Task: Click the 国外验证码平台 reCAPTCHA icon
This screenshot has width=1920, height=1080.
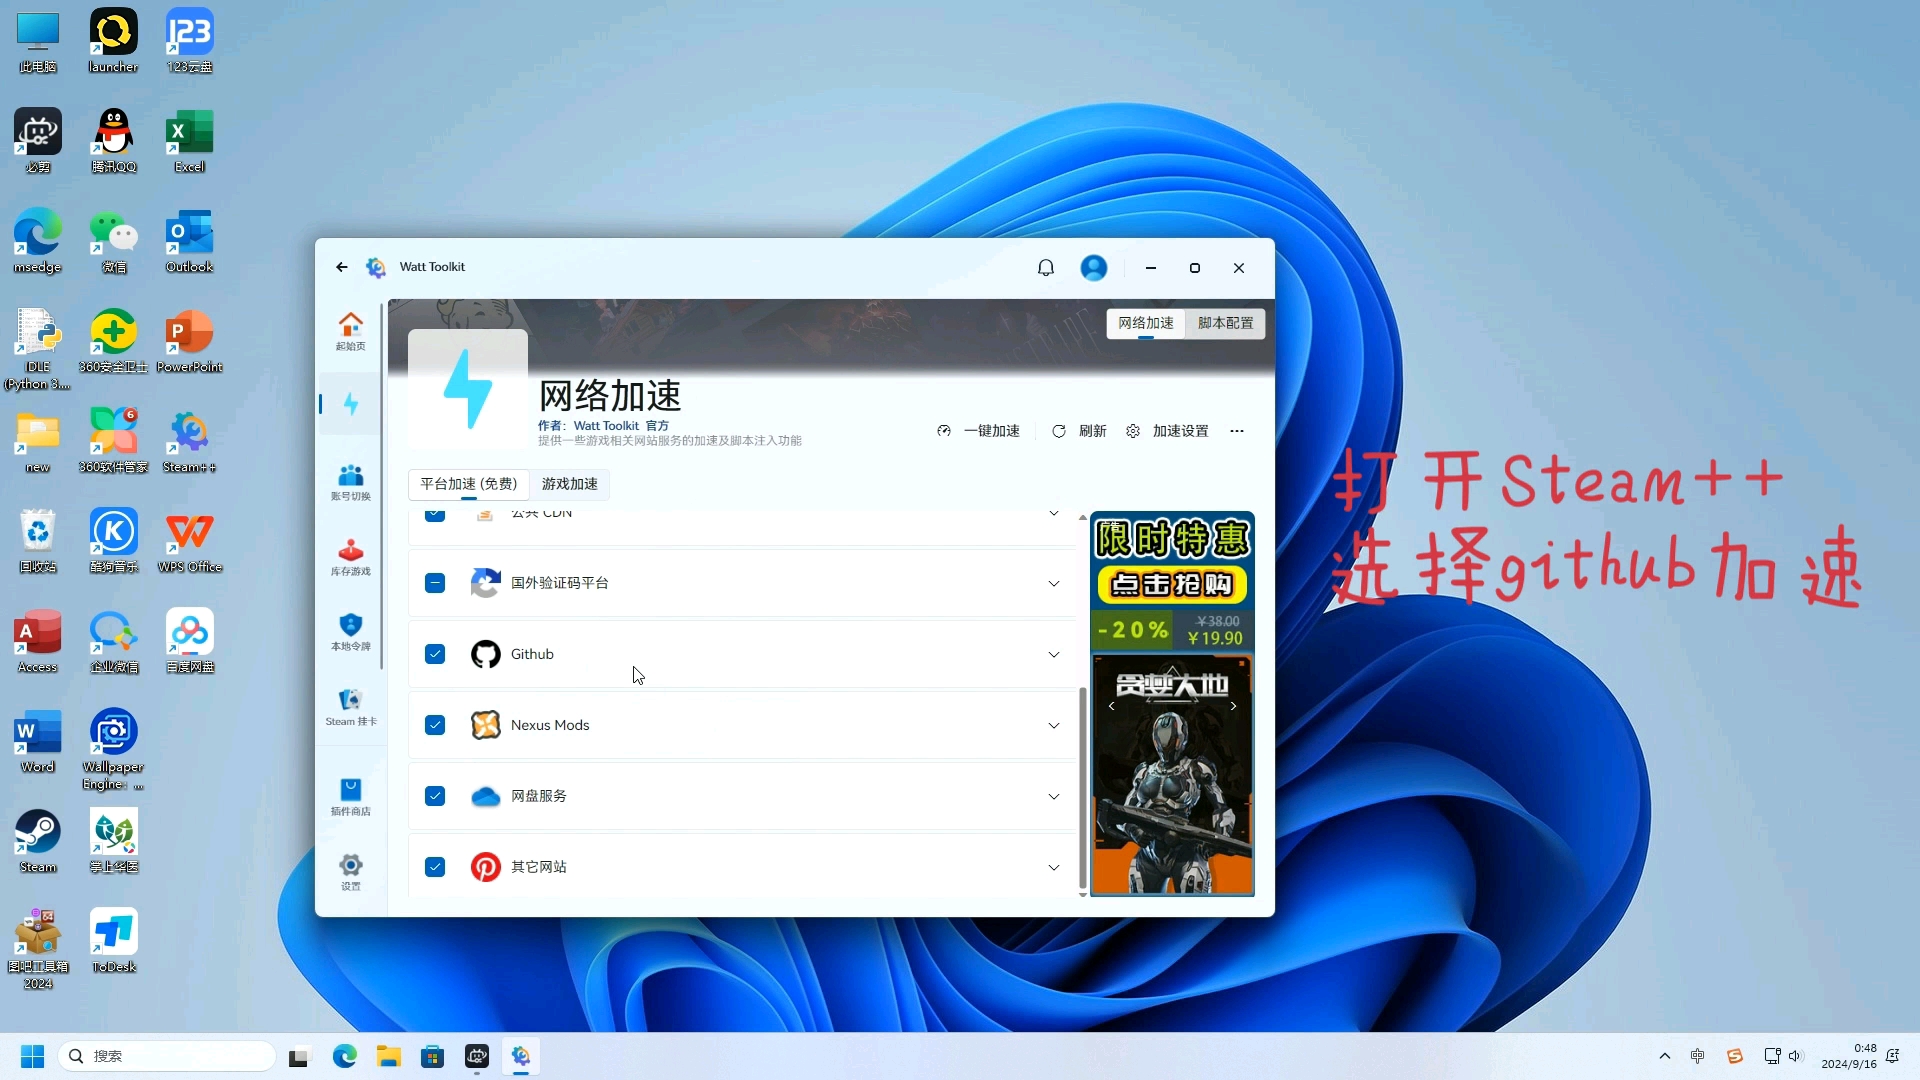Action: tap(486, 583)
